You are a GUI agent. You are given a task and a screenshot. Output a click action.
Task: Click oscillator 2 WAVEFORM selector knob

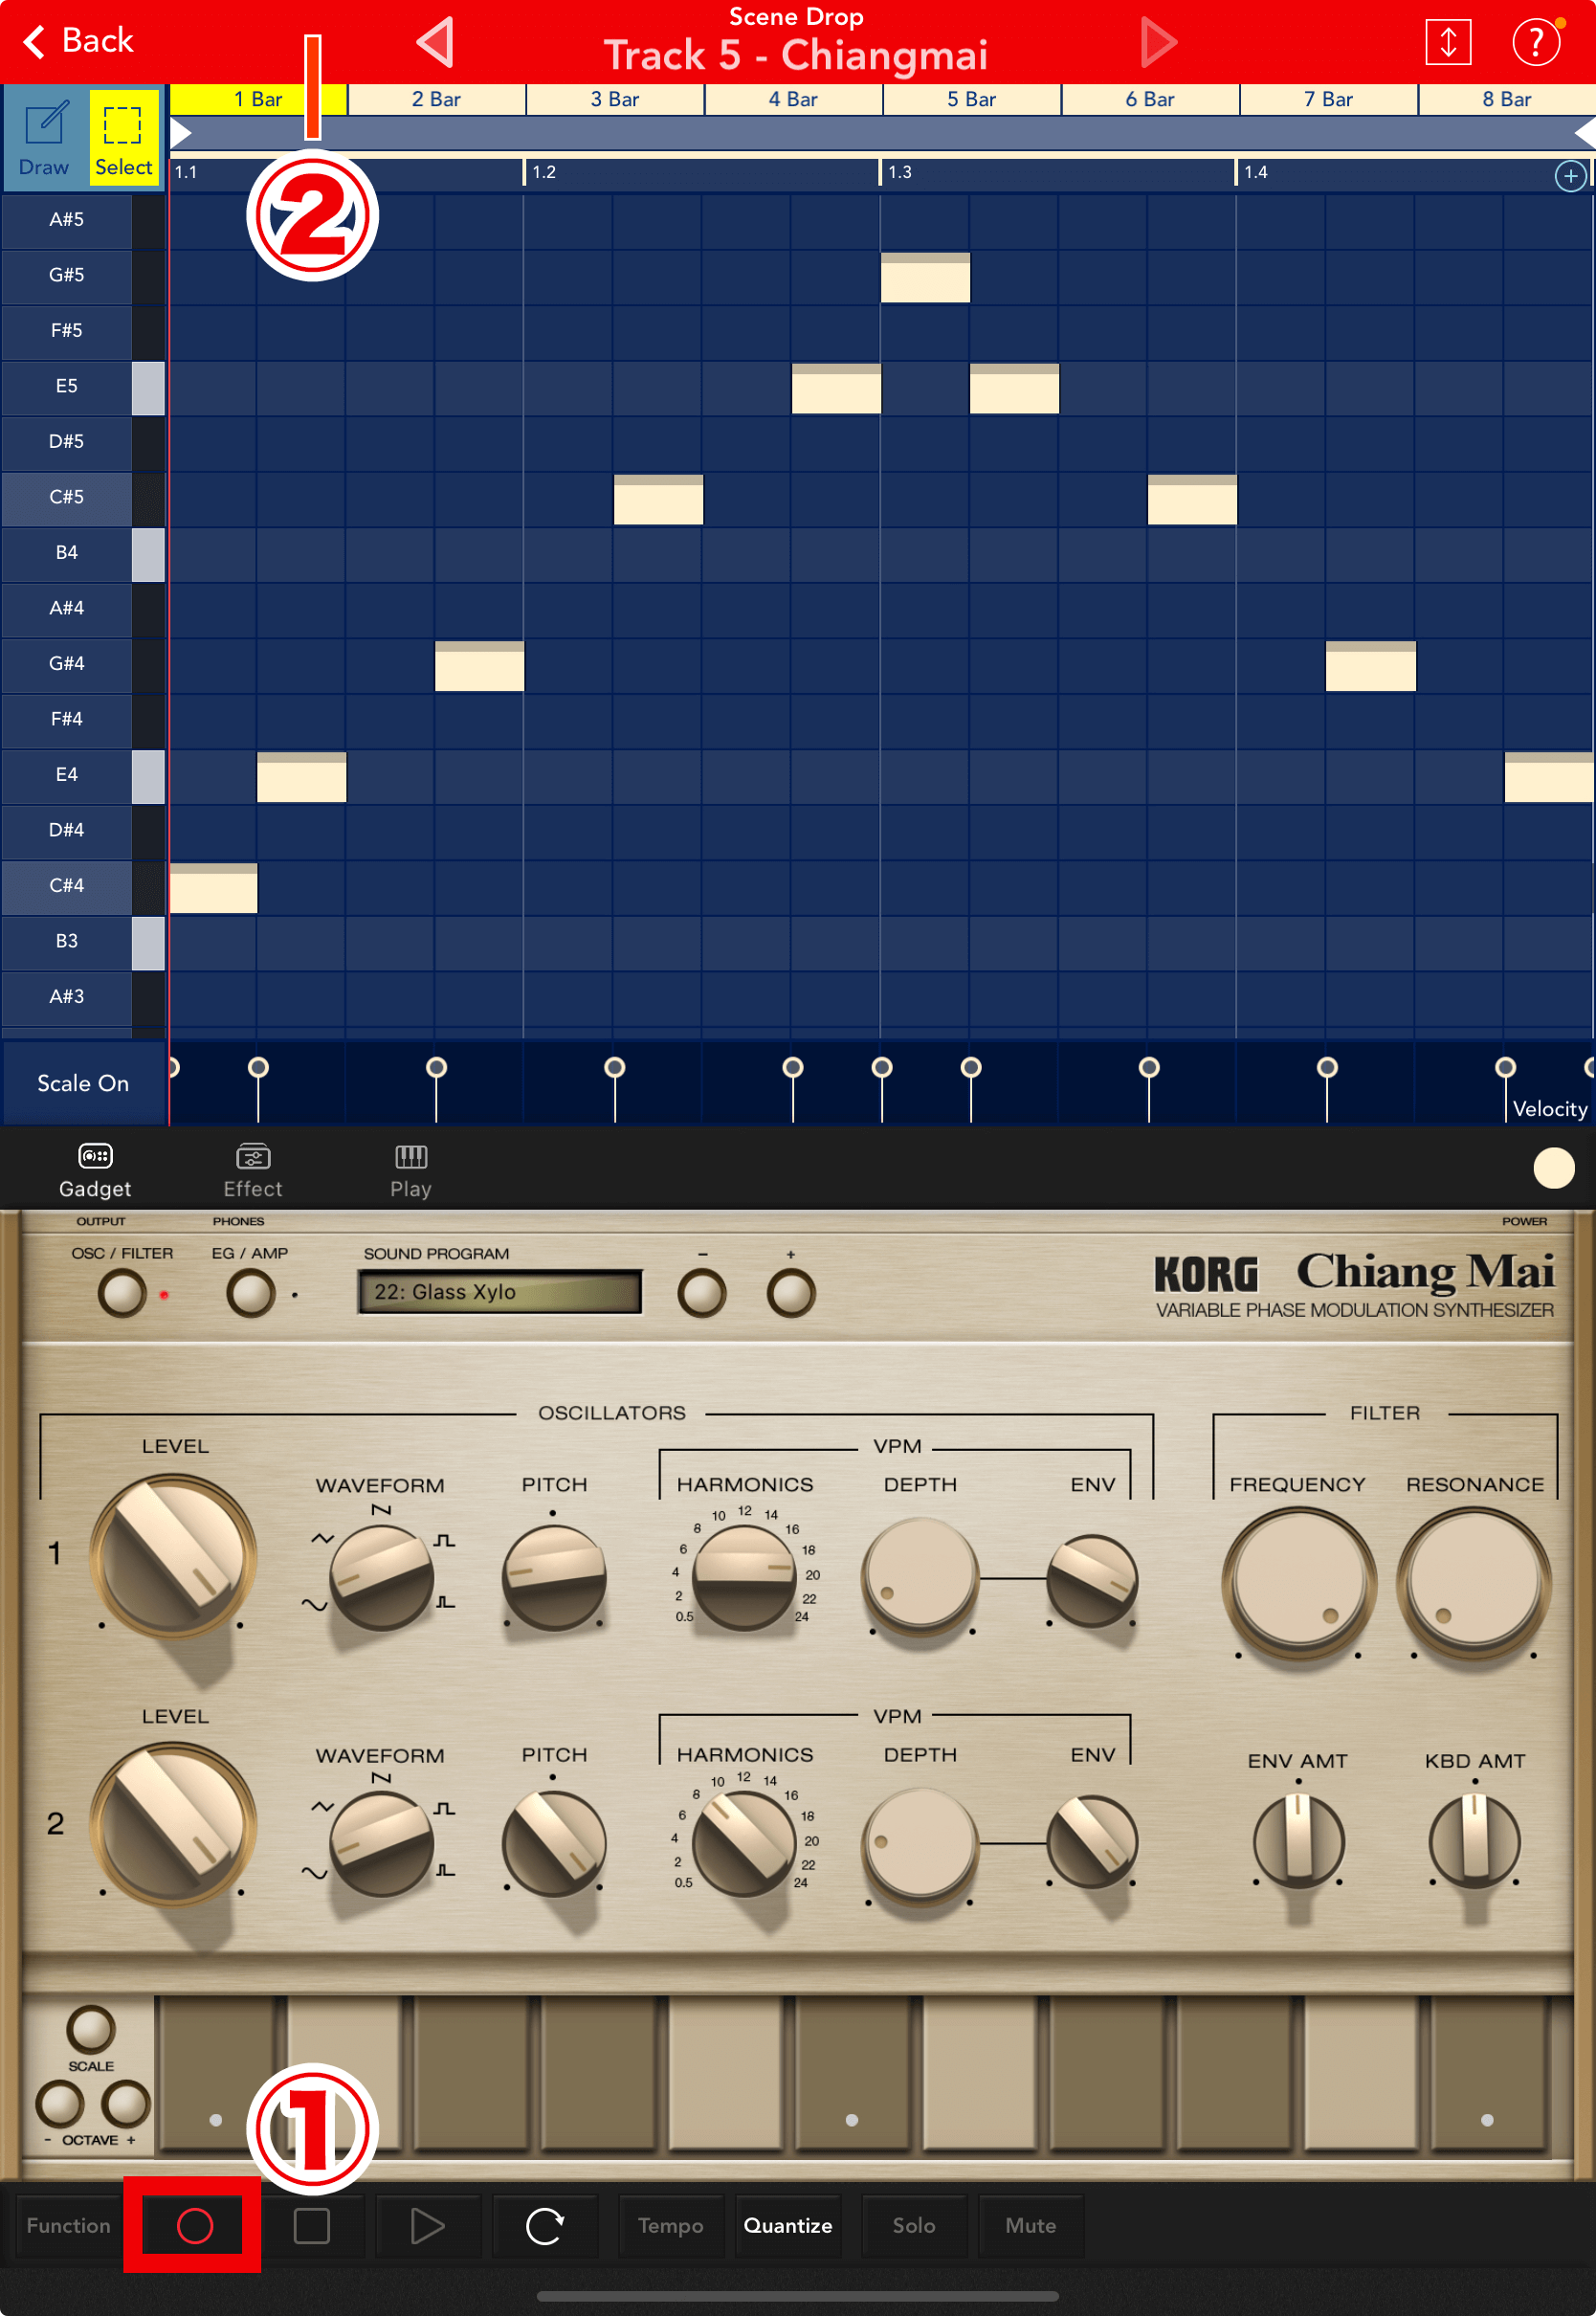point(382,1844)
